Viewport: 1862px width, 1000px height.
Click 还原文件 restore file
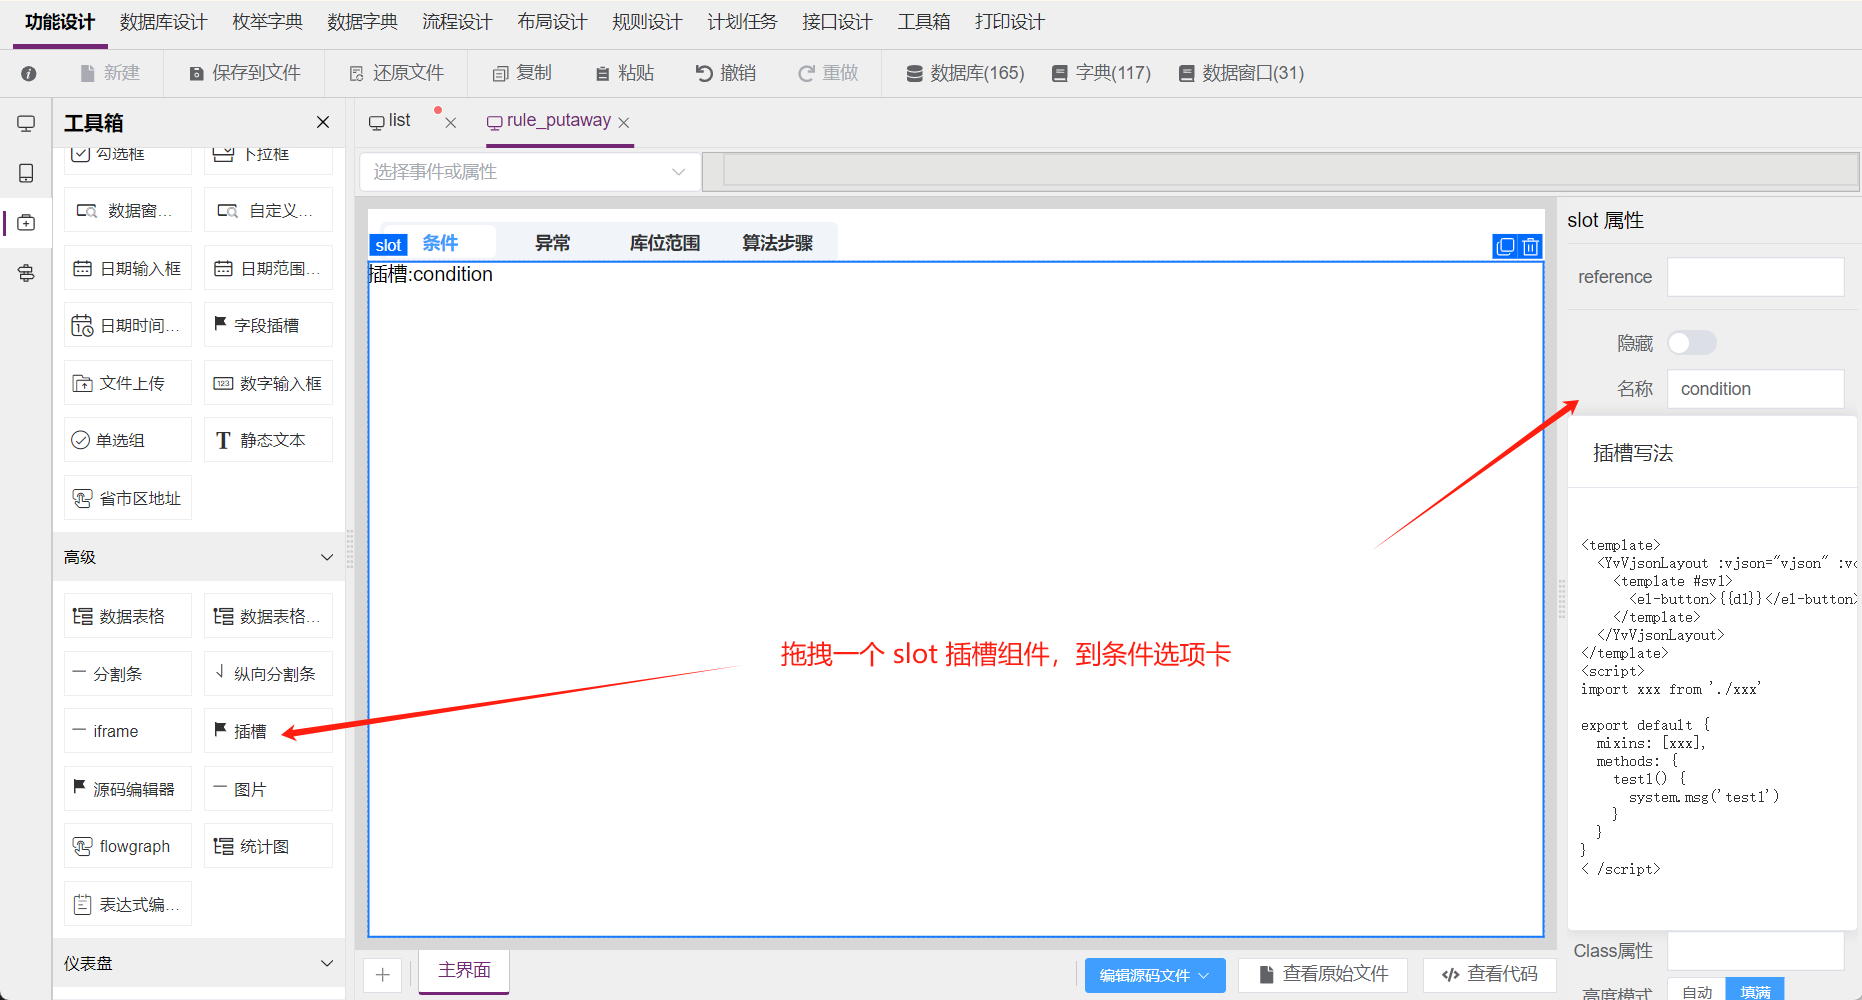[397, 73]
